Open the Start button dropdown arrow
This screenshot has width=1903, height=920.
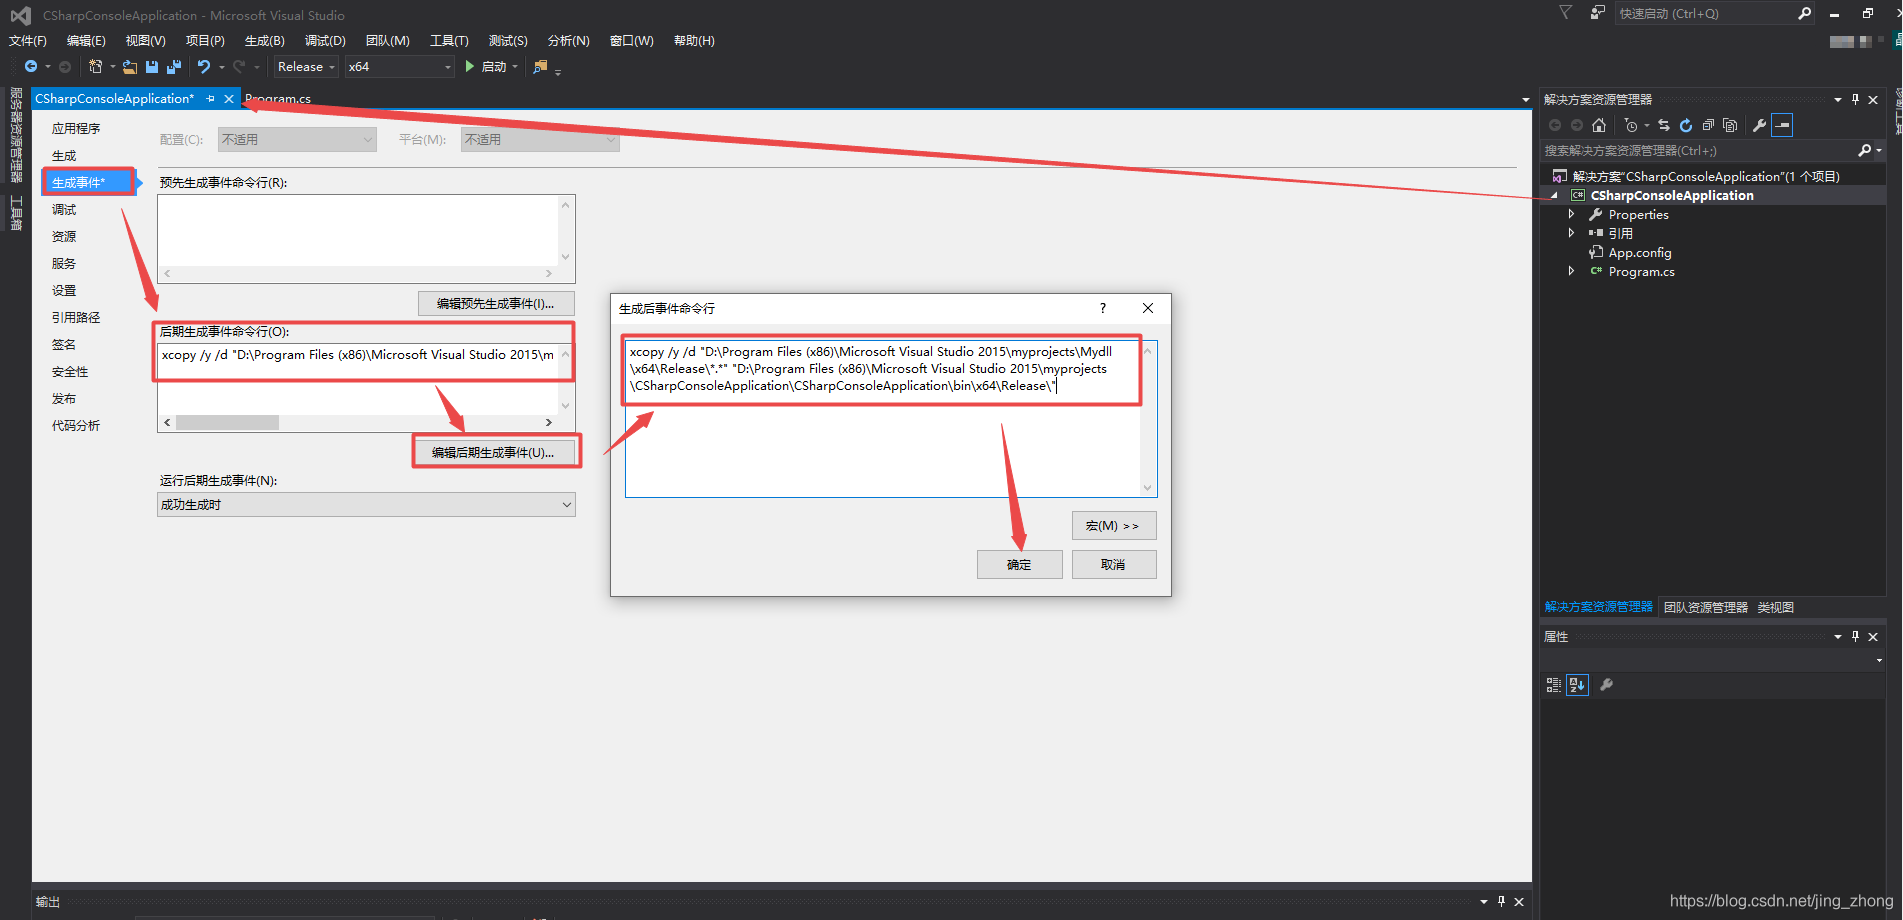coord(515,67)
